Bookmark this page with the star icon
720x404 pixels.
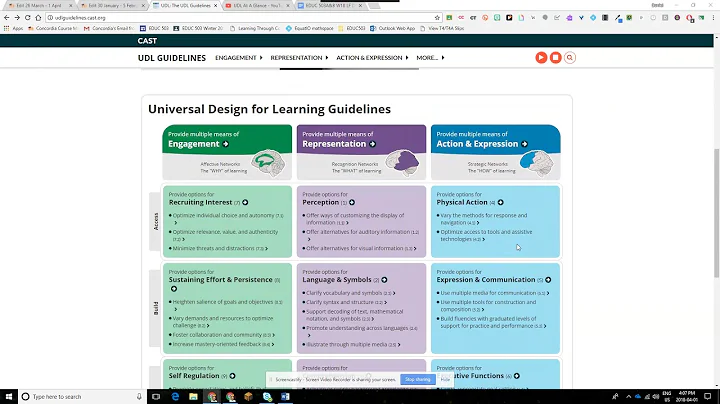(x=437, y=17)
